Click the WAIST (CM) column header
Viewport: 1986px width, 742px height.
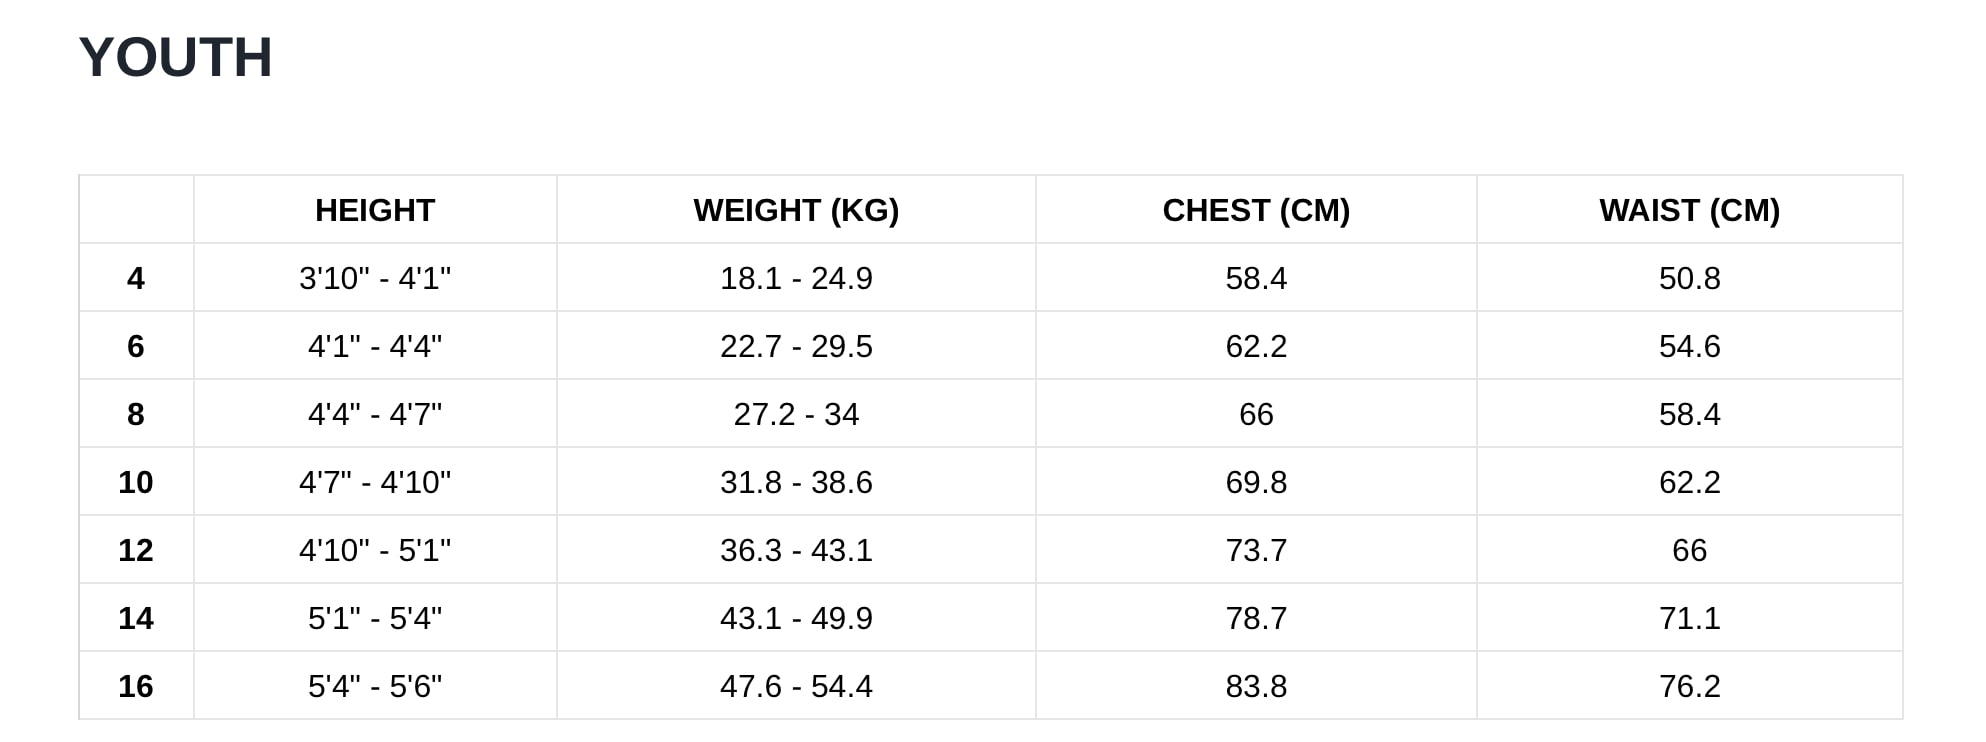click(x=1689, y=210)
